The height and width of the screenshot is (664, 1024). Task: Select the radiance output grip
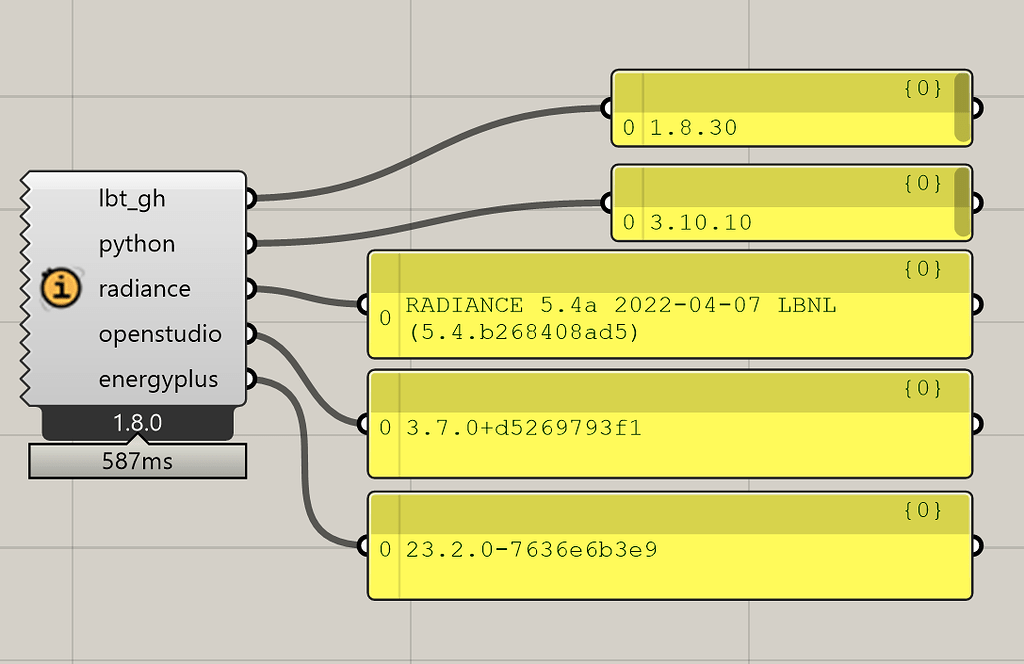[251, 288]
